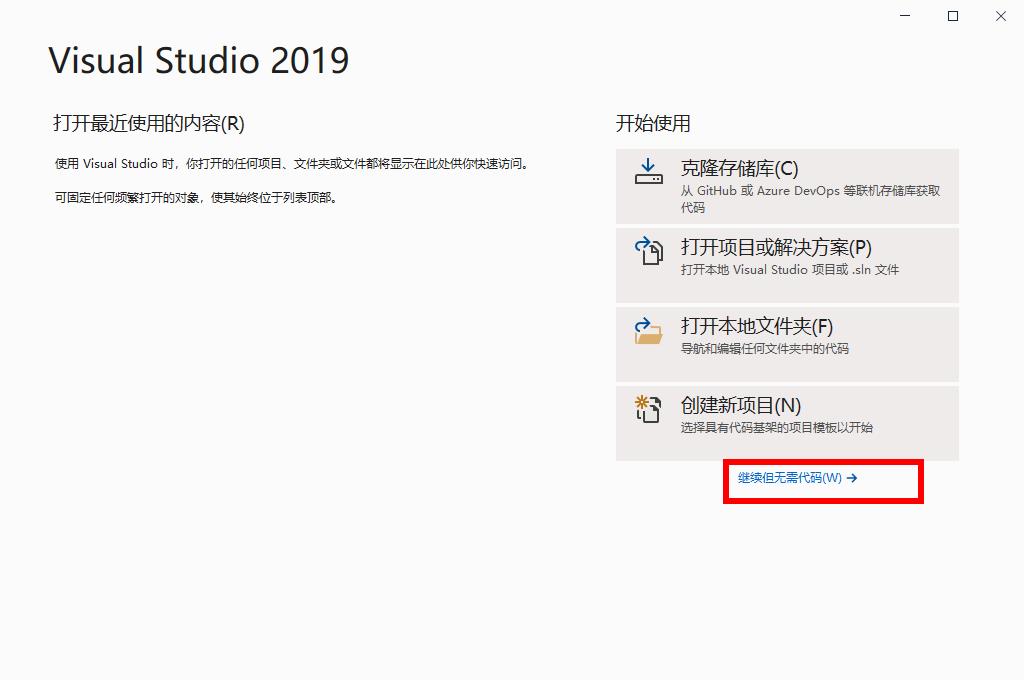1024x680 pixels.
Task: Click the open project or solution icon
Action: (648, 250)
